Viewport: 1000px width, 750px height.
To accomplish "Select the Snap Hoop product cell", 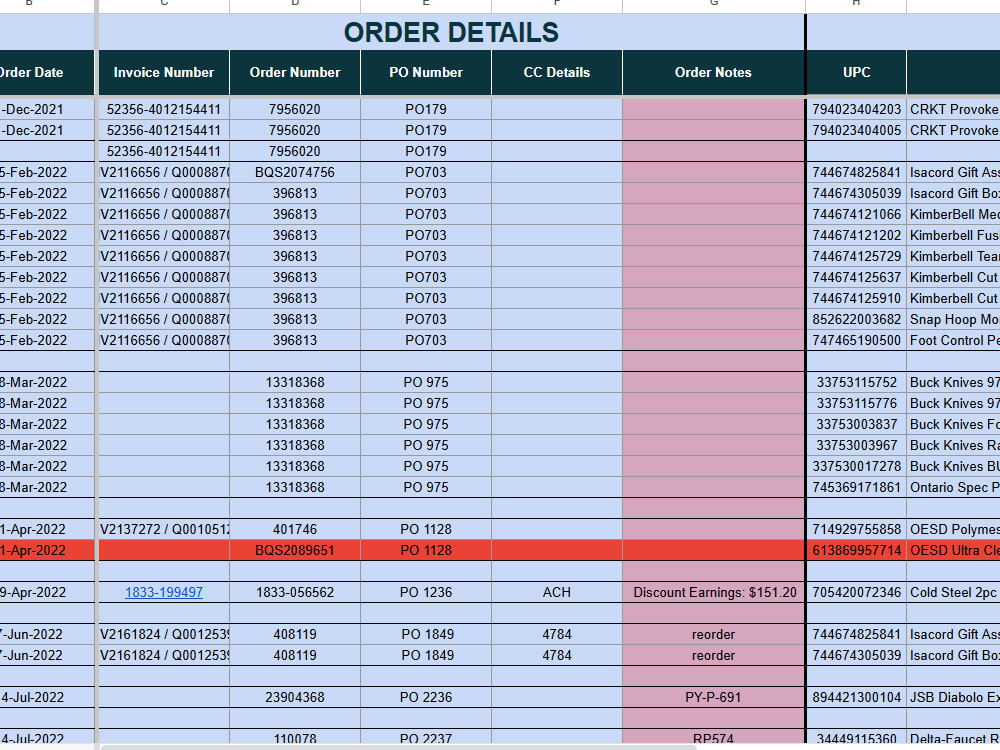I will 953,320.
